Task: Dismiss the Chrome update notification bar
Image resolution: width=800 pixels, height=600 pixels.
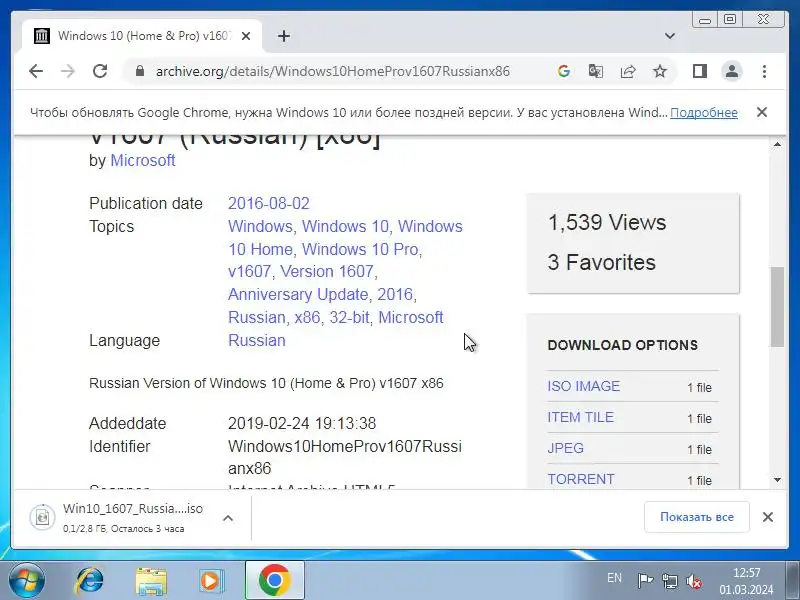Action: point(762,112)
